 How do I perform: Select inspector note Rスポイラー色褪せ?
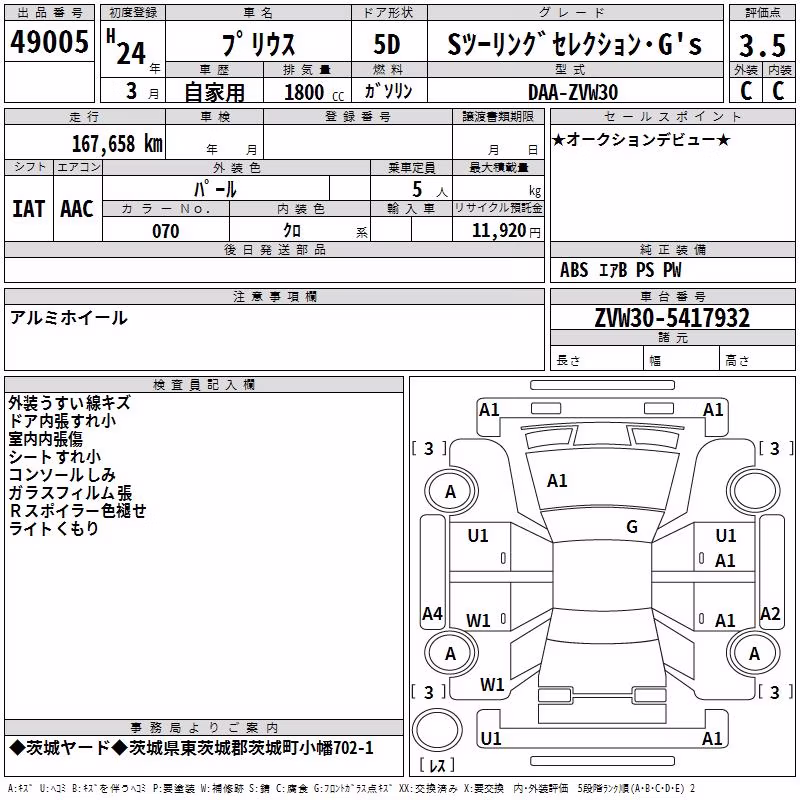(x=78, y=510)
